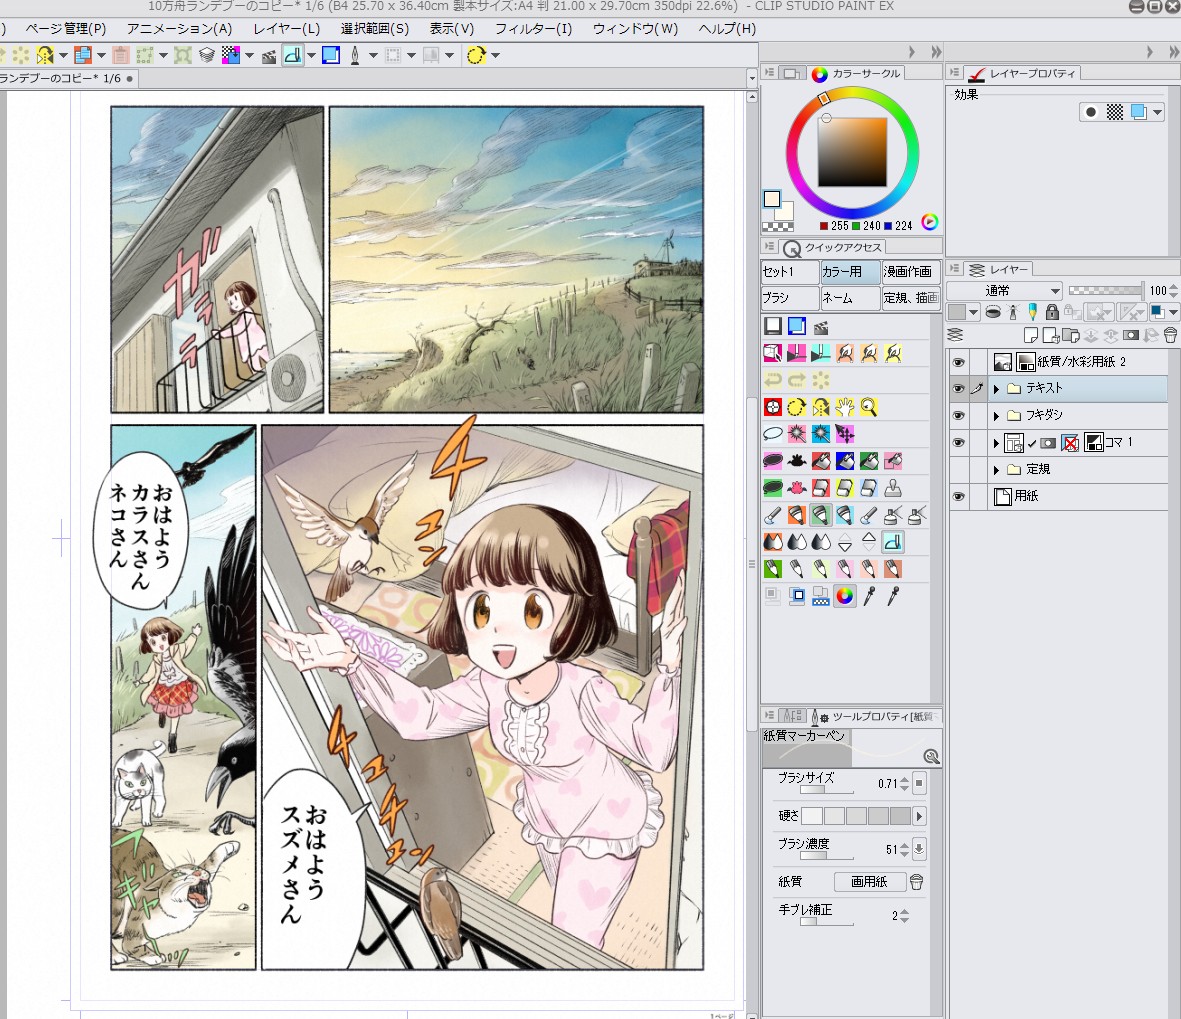1181x1019 pixels.
Task: Expand the コマ 1 frame folder
Action: 996,443
